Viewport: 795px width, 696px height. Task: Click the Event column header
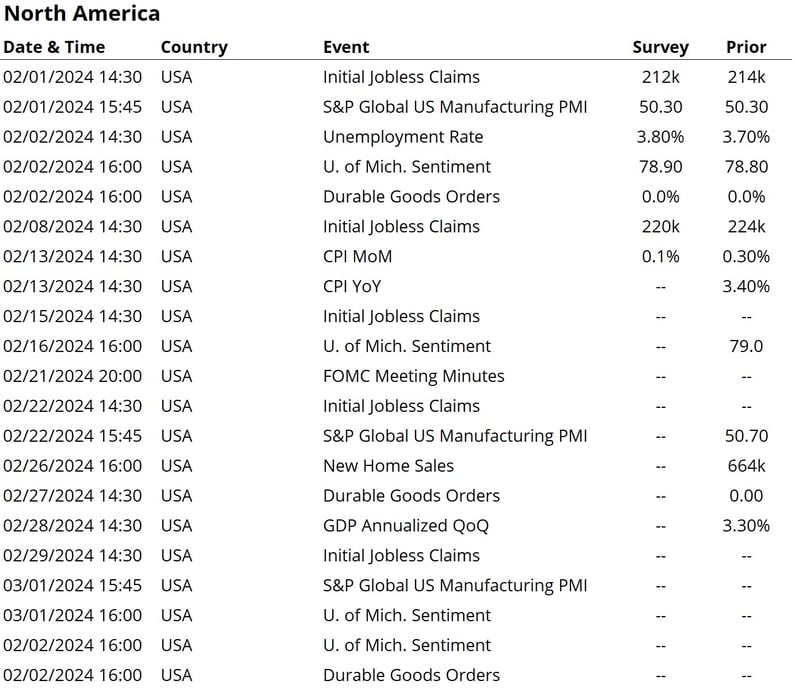pyautogui.click(x=346, y=47)
